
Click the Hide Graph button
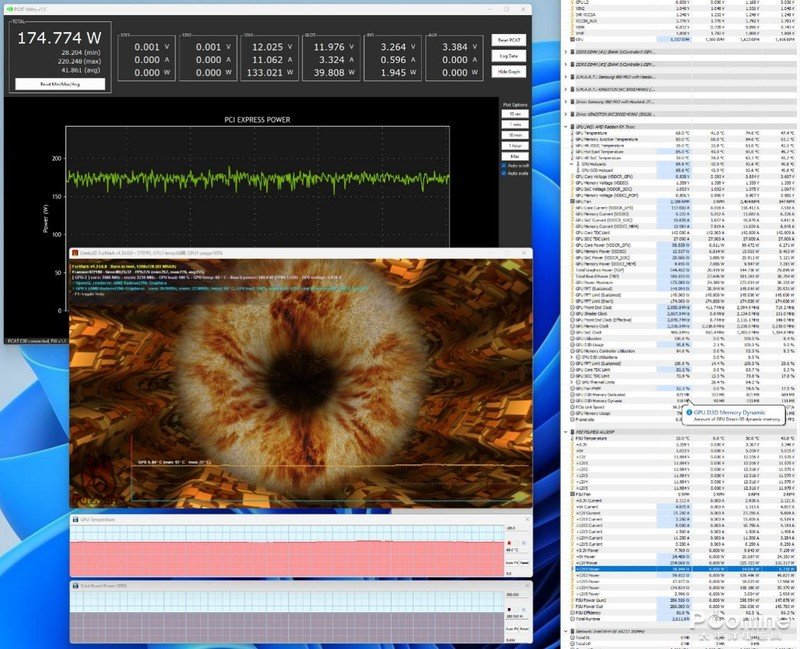[x=507, y=72]
